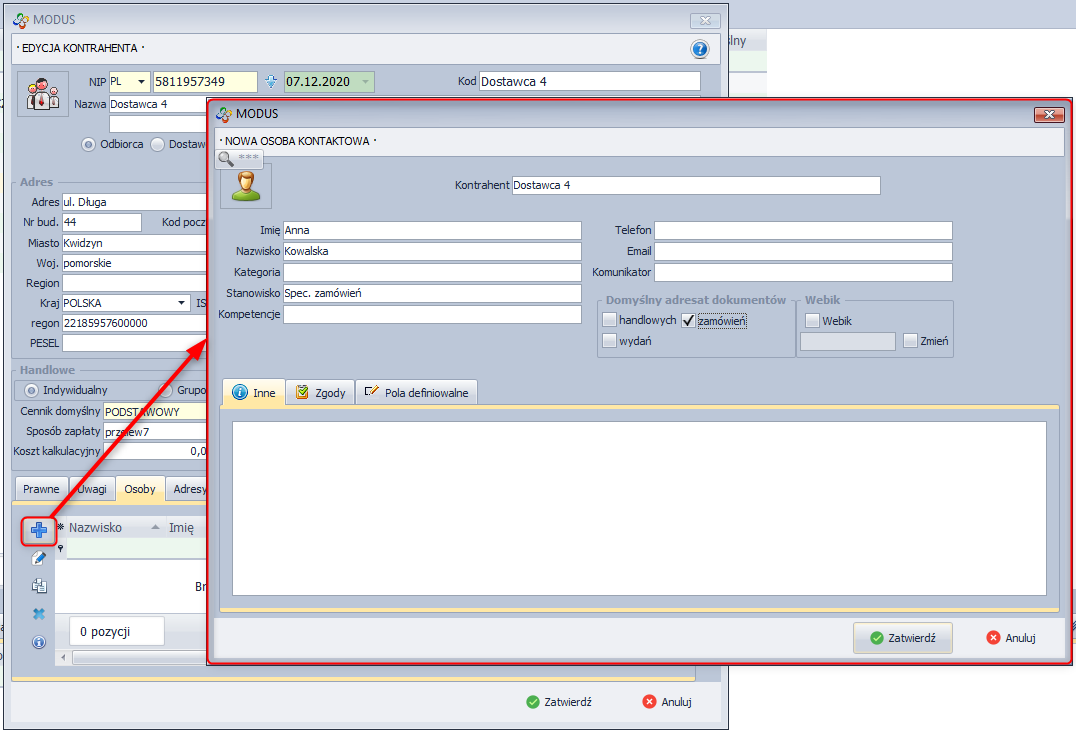The image size is (1076, 736).
Task: Click the copy person icon in sidebar
Action: click(39, 586)
